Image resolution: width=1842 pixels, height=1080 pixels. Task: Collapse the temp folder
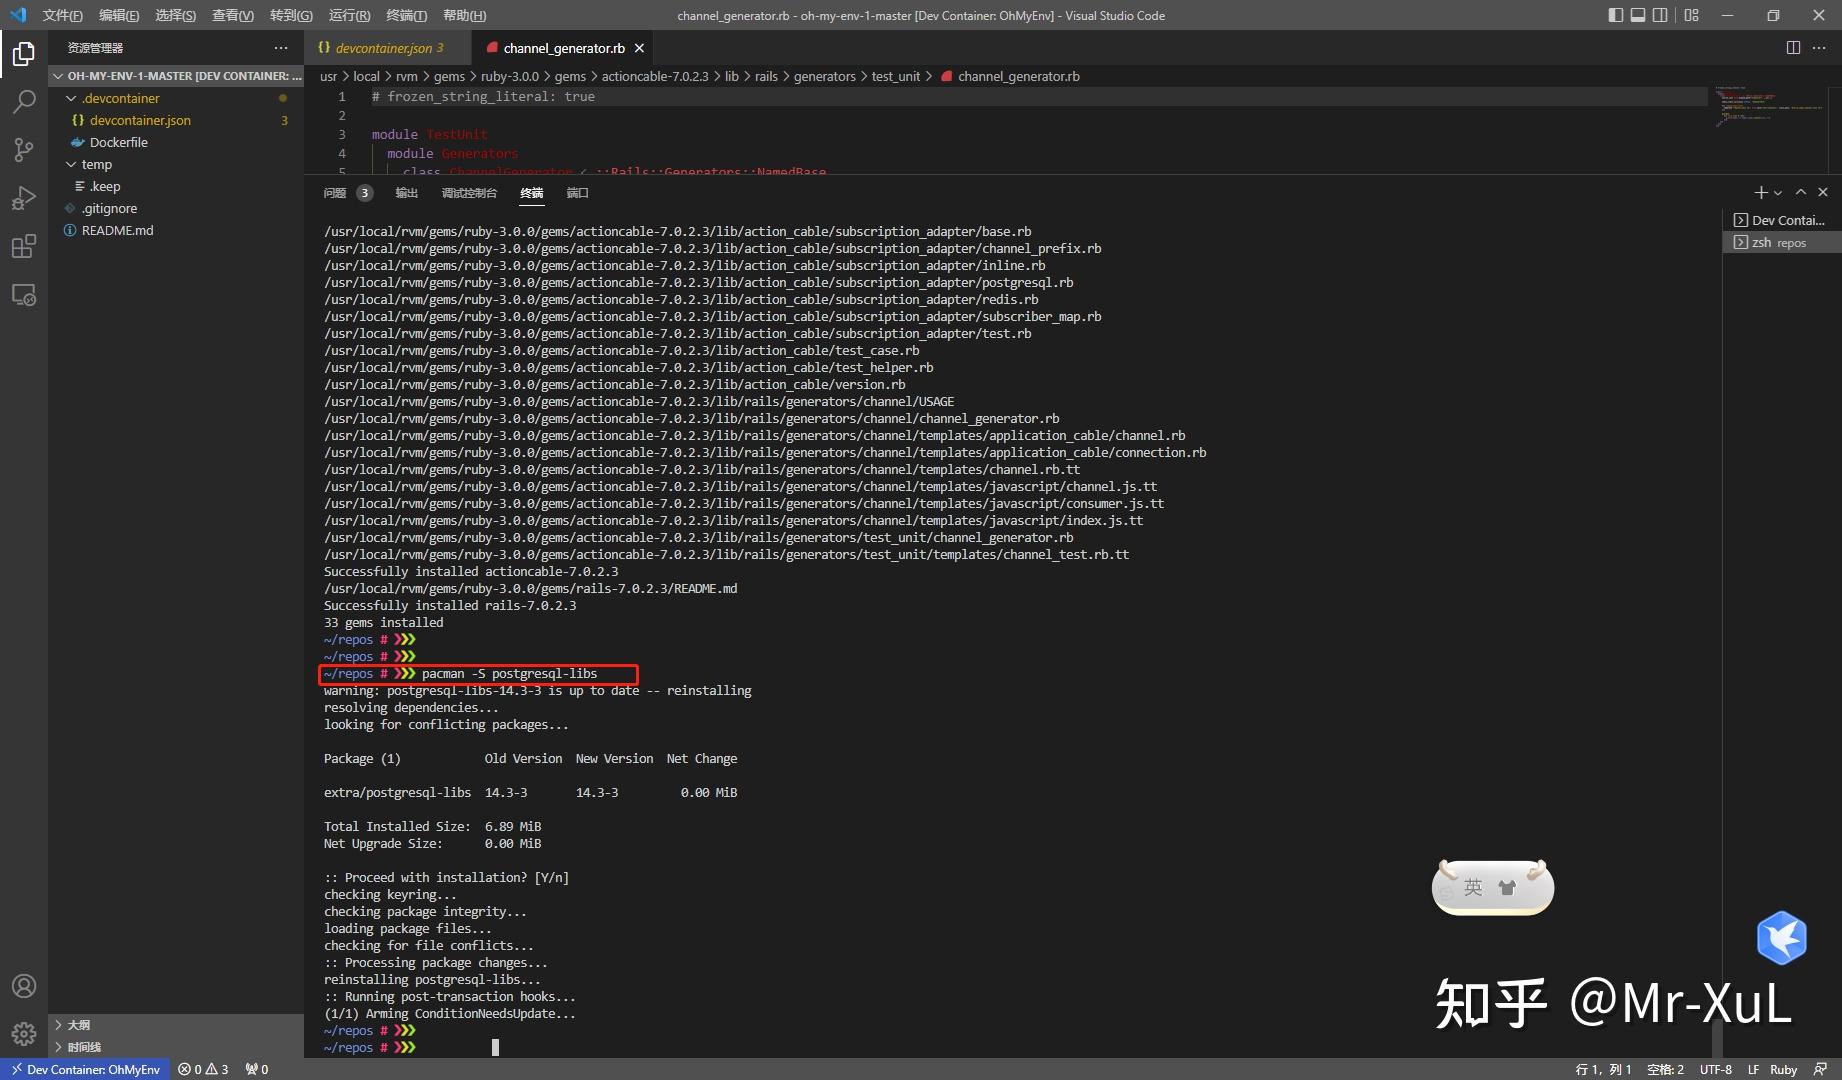(177, 164)
